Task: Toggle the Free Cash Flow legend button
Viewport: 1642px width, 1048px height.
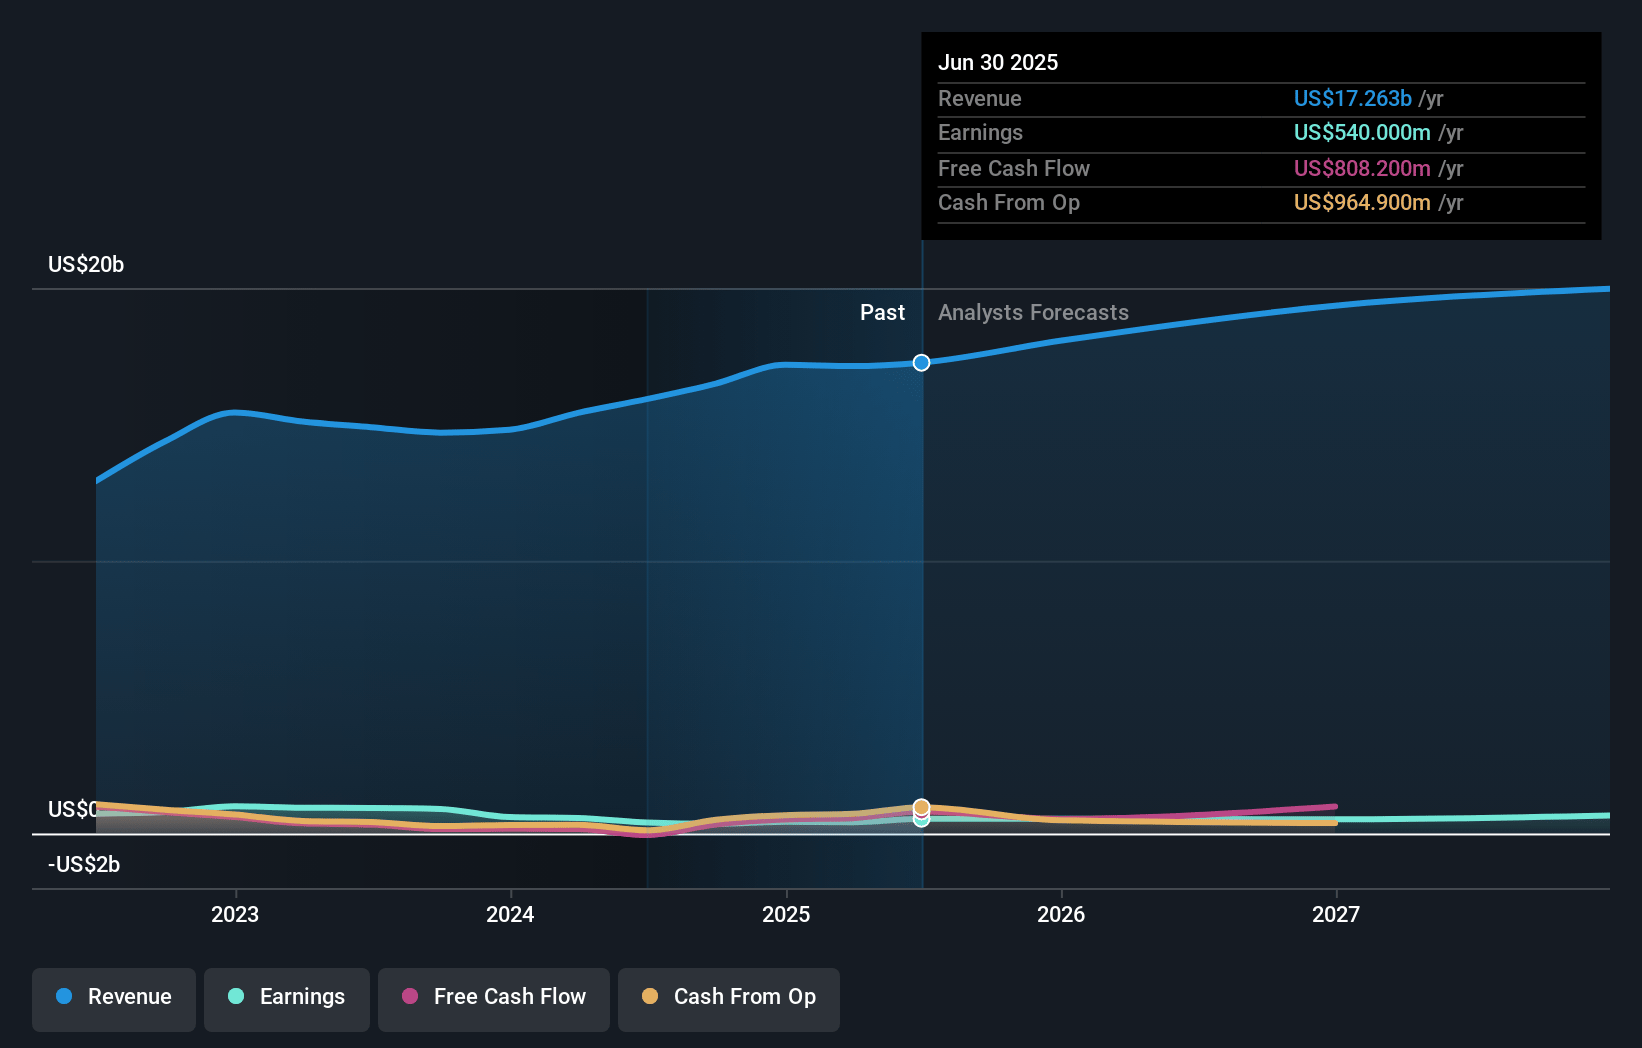Action: [x=494, y=999]
